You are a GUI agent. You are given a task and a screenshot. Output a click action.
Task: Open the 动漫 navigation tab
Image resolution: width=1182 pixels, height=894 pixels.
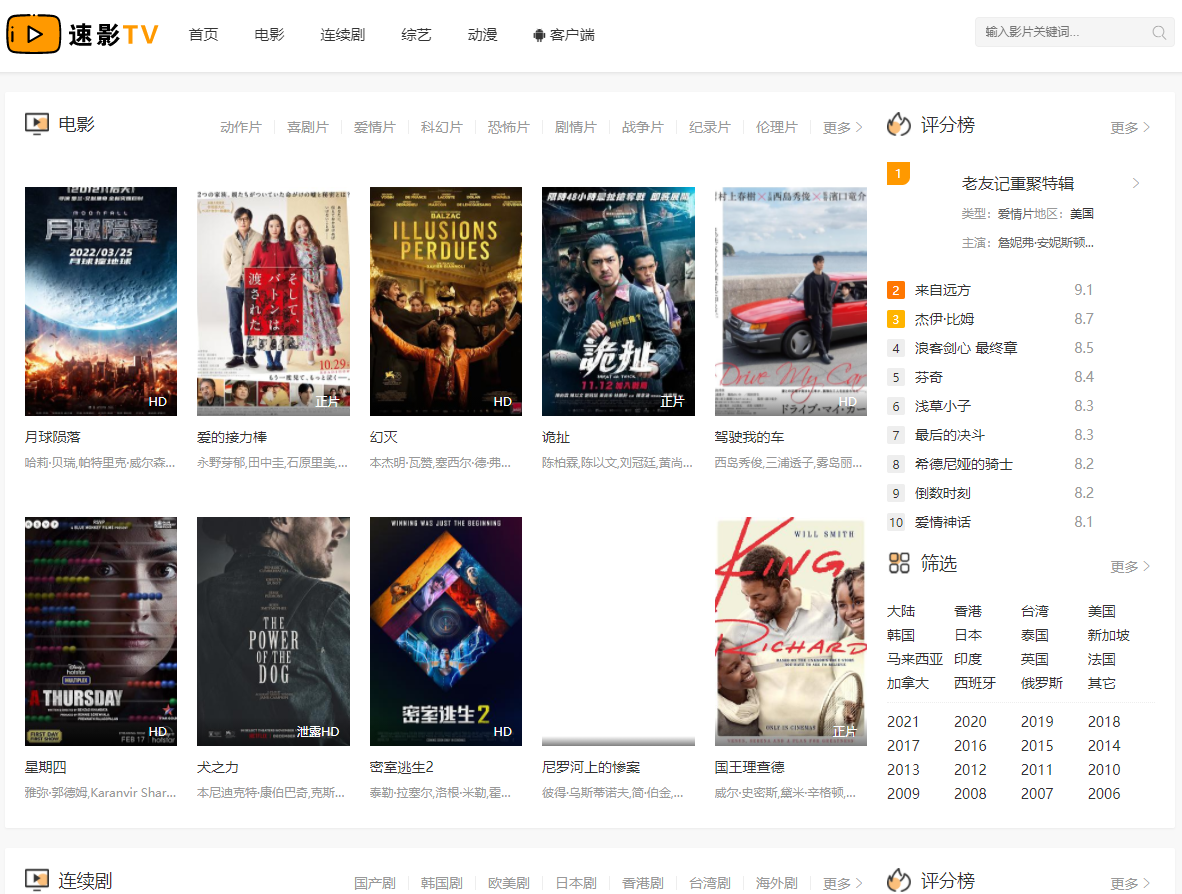coord(482,35)
